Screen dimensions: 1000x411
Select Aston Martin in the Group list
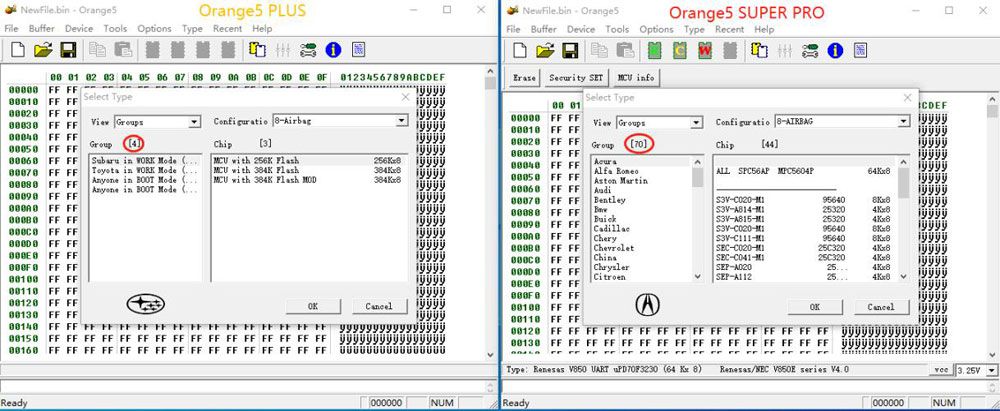tap(620, 180)
